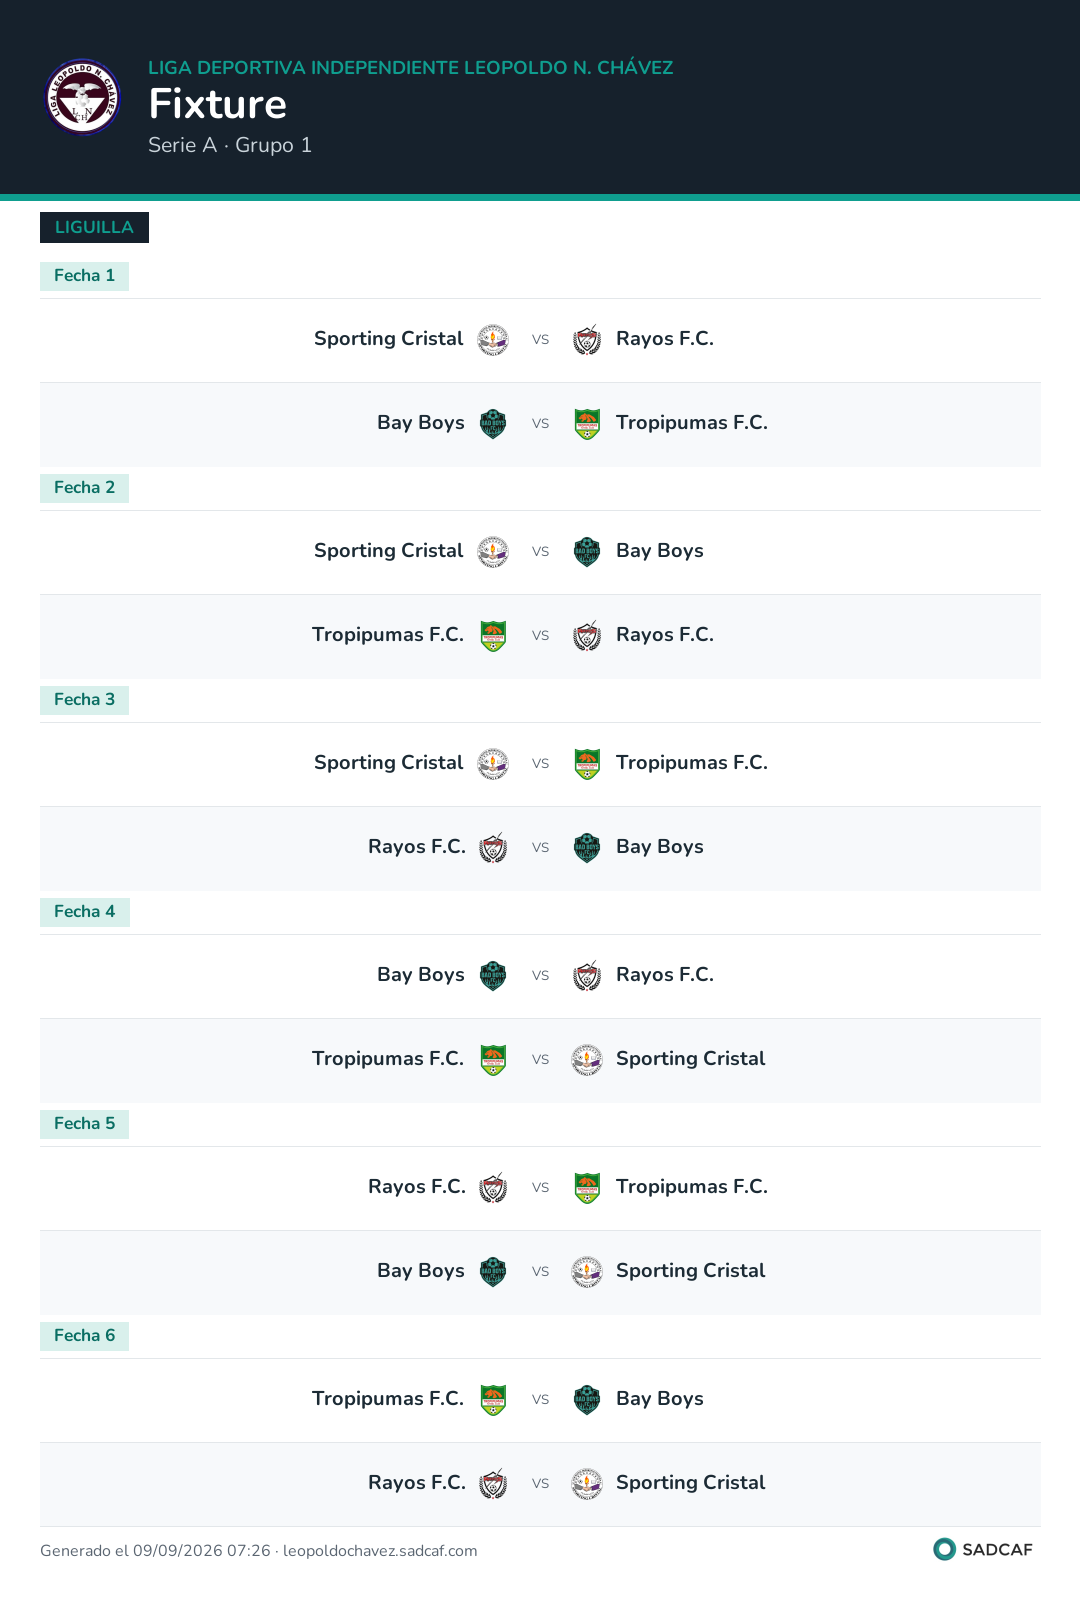Click Bay Boys crest in Fecha 1
This screenshot has width=1080, height=1602.
[493, 424]
